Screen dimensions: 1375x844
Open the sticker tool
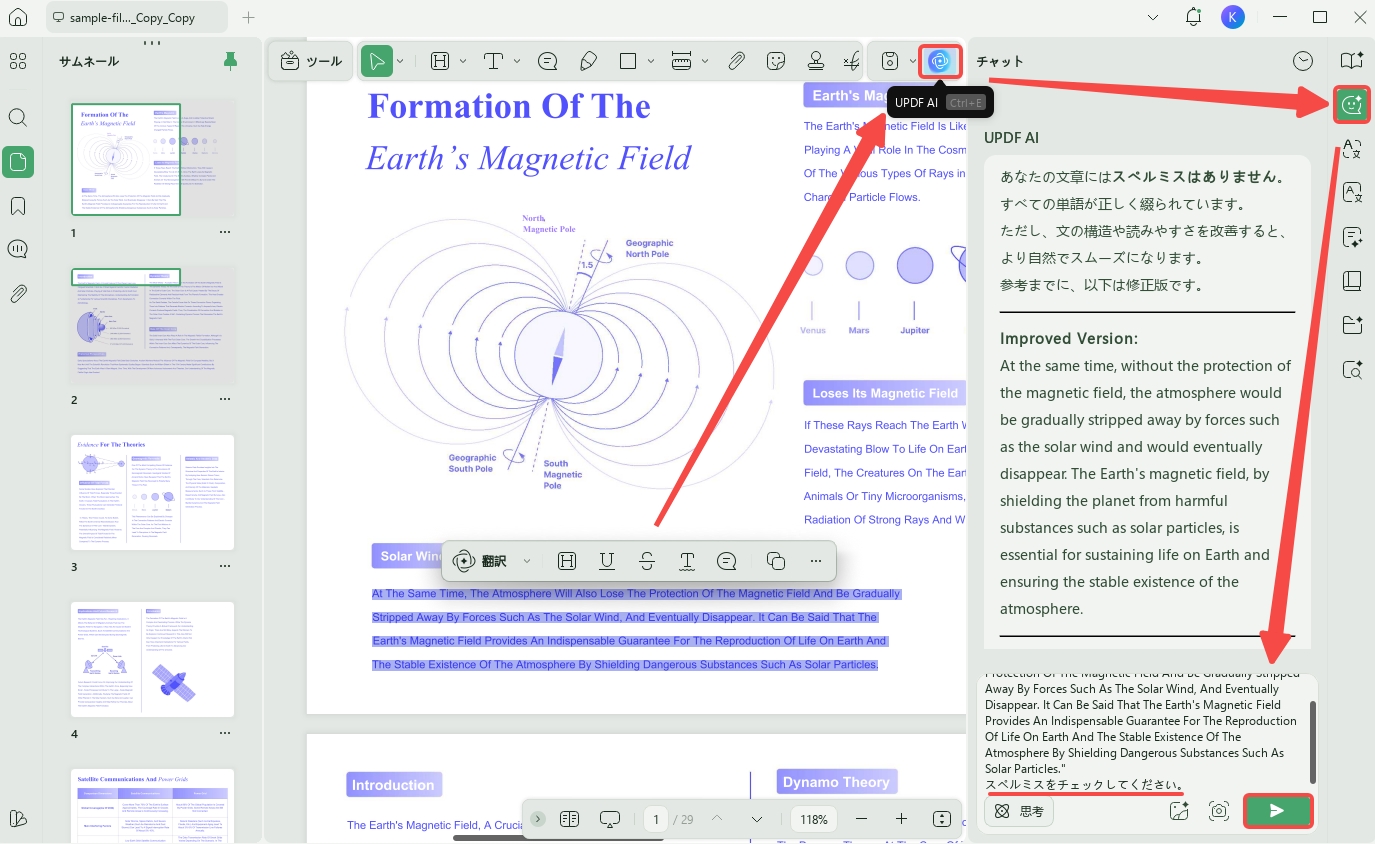pos(776,61)
